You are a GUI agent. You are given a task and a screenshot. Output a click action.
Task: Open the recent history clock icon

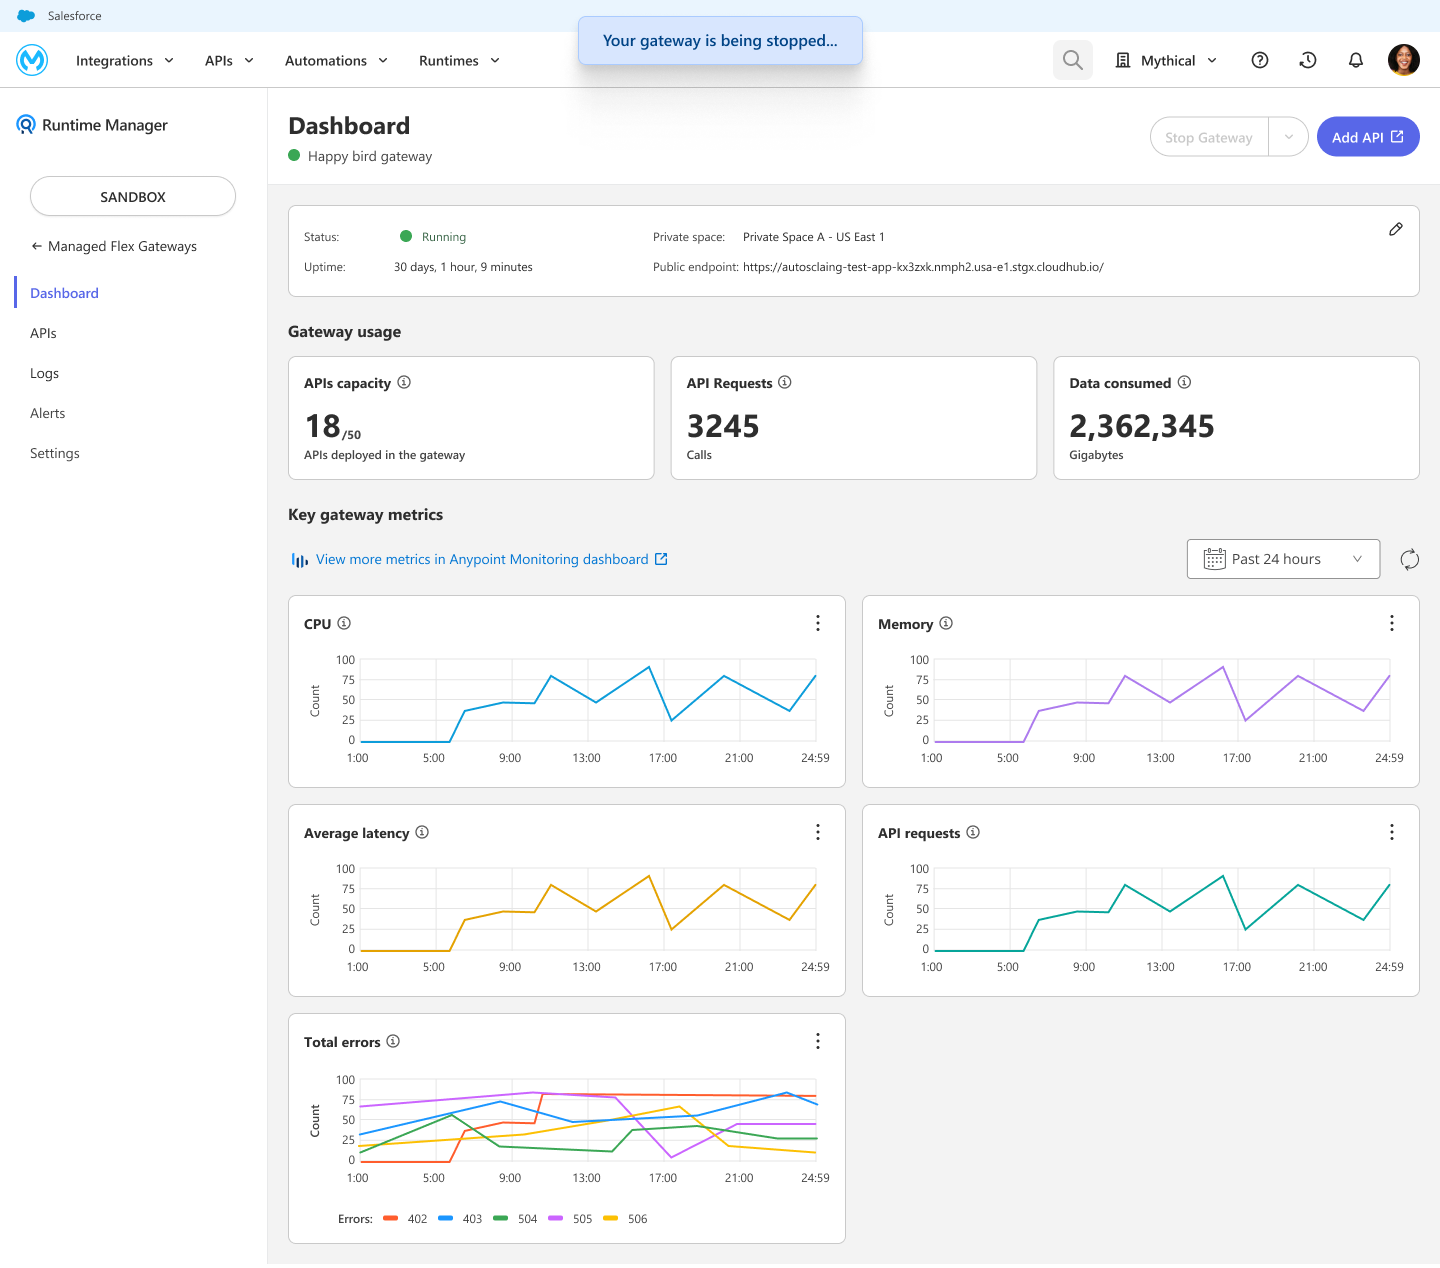[x=1308, y=60]
